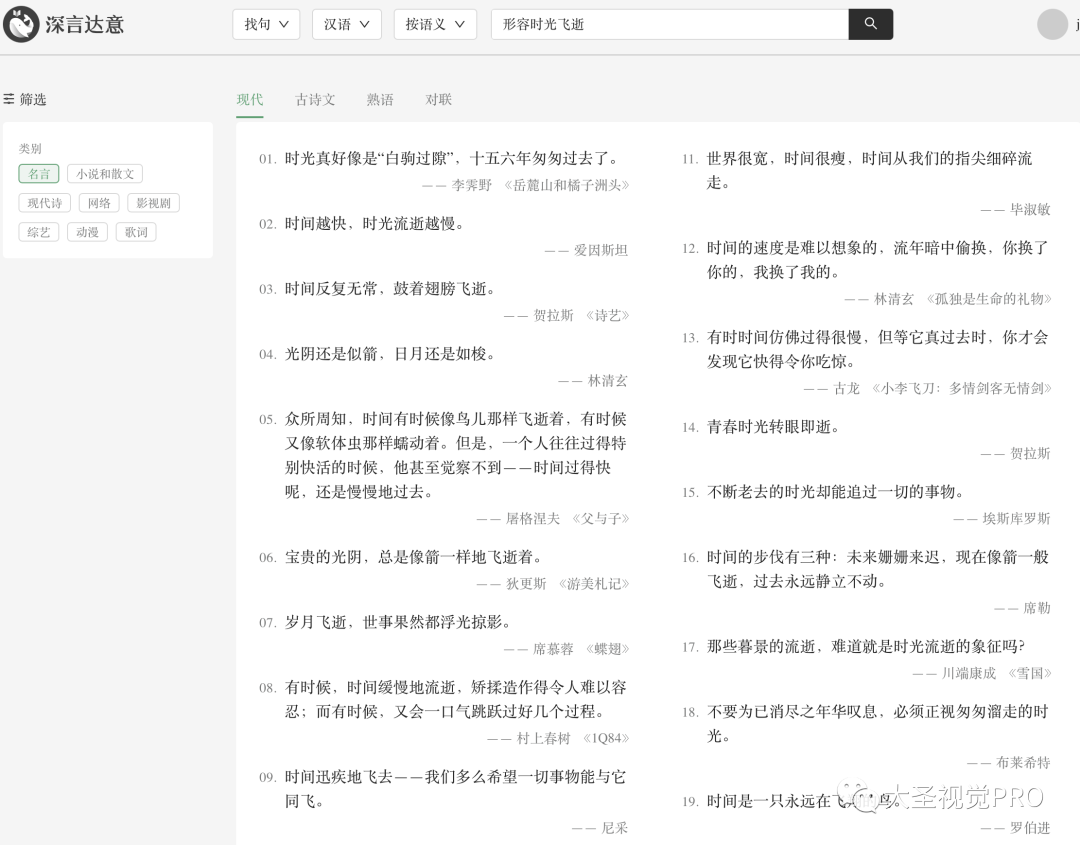The image size is (1080, 845).
Task: Expand the 汉语 language dropdown
Action: click(346, 24)
